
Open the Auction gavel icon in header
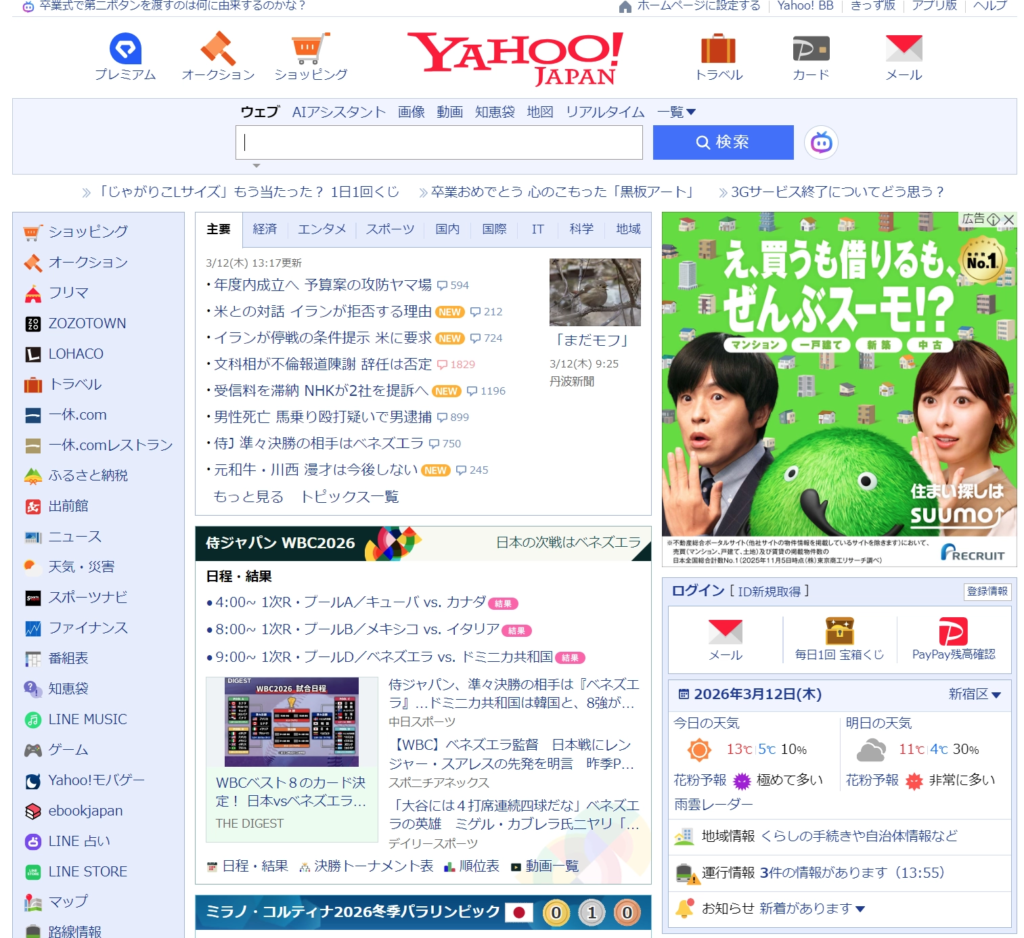[x=217, y=49]
